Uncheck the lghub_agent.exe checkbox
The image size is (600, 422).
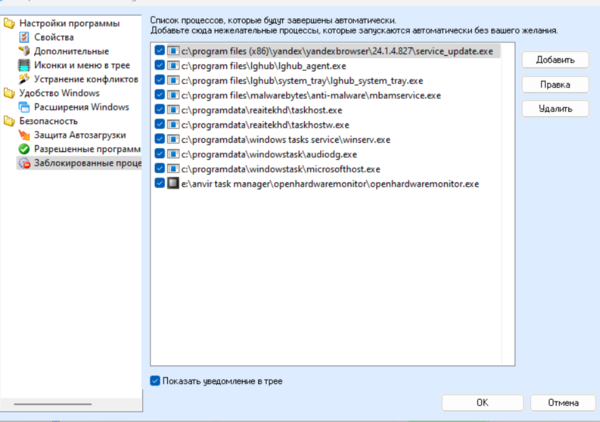tap(160, 65)
